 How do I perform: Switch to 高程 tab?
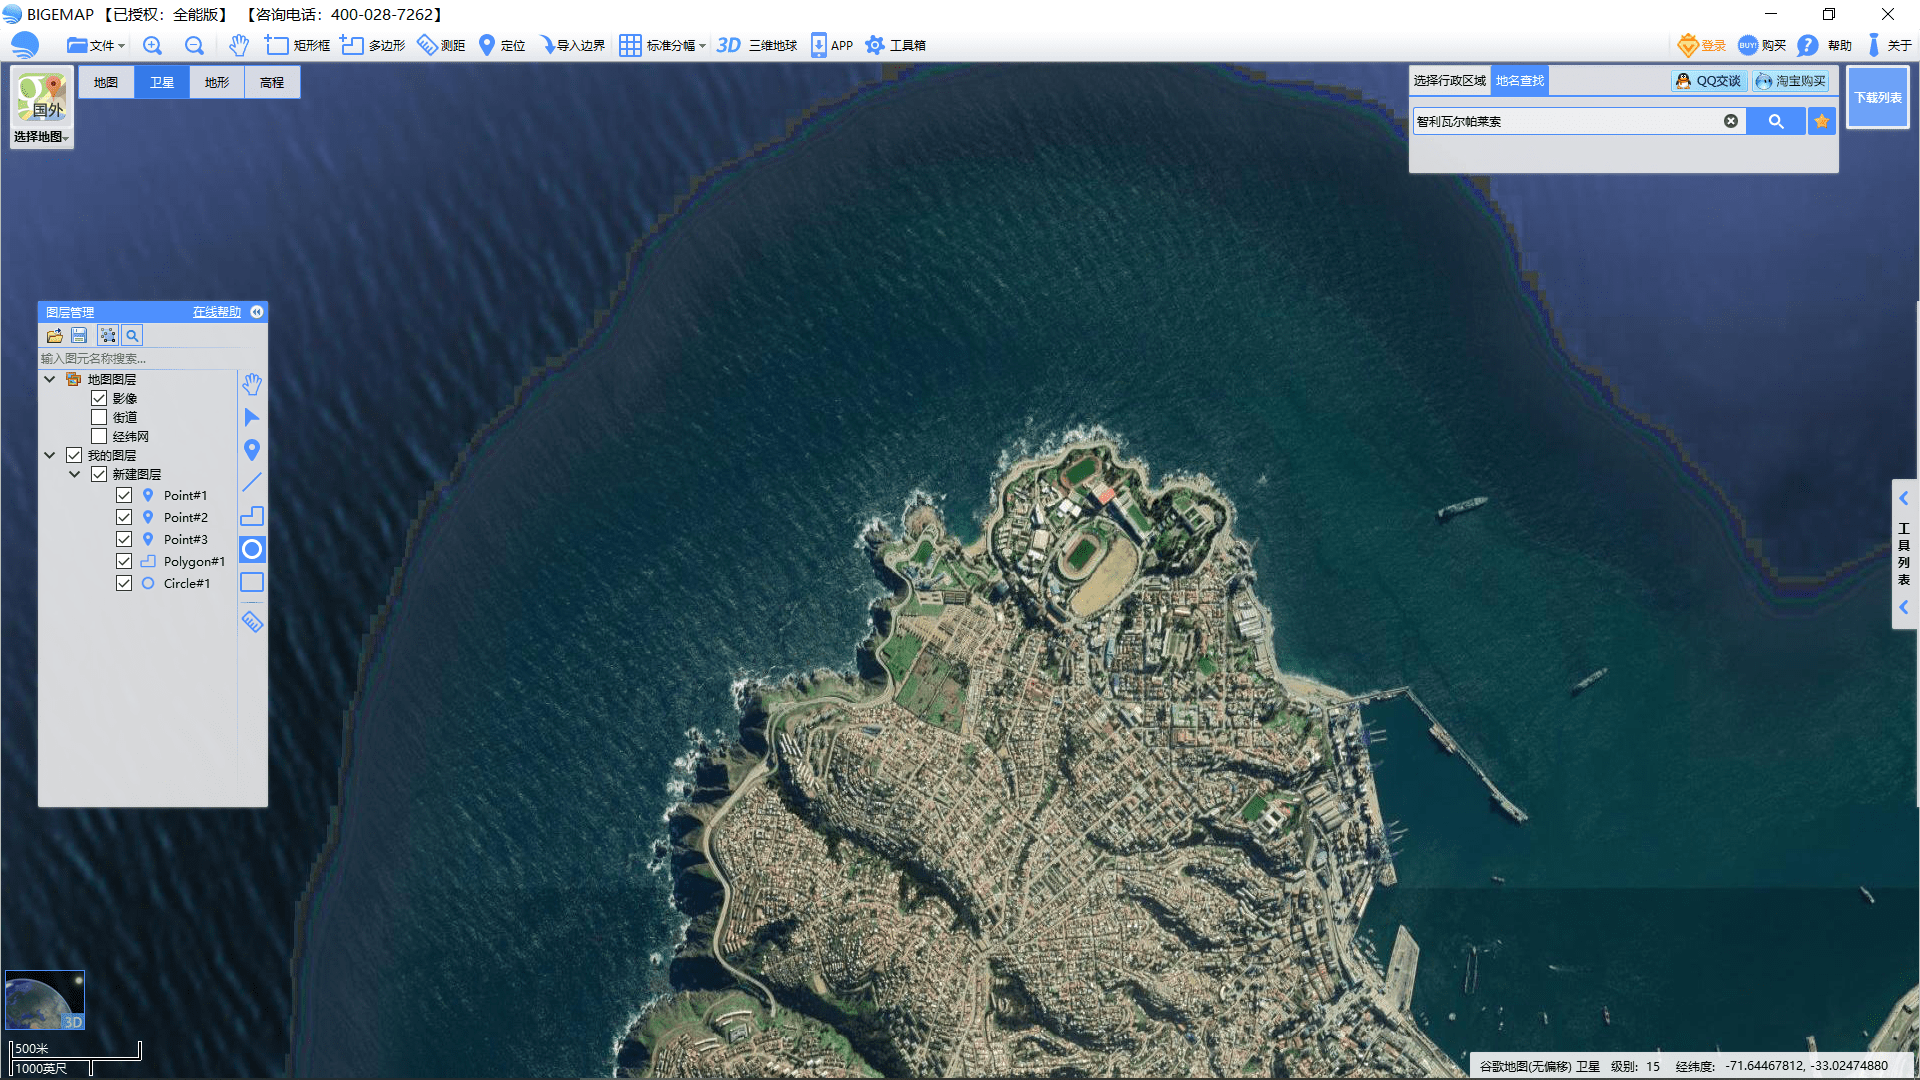[273, 82]
